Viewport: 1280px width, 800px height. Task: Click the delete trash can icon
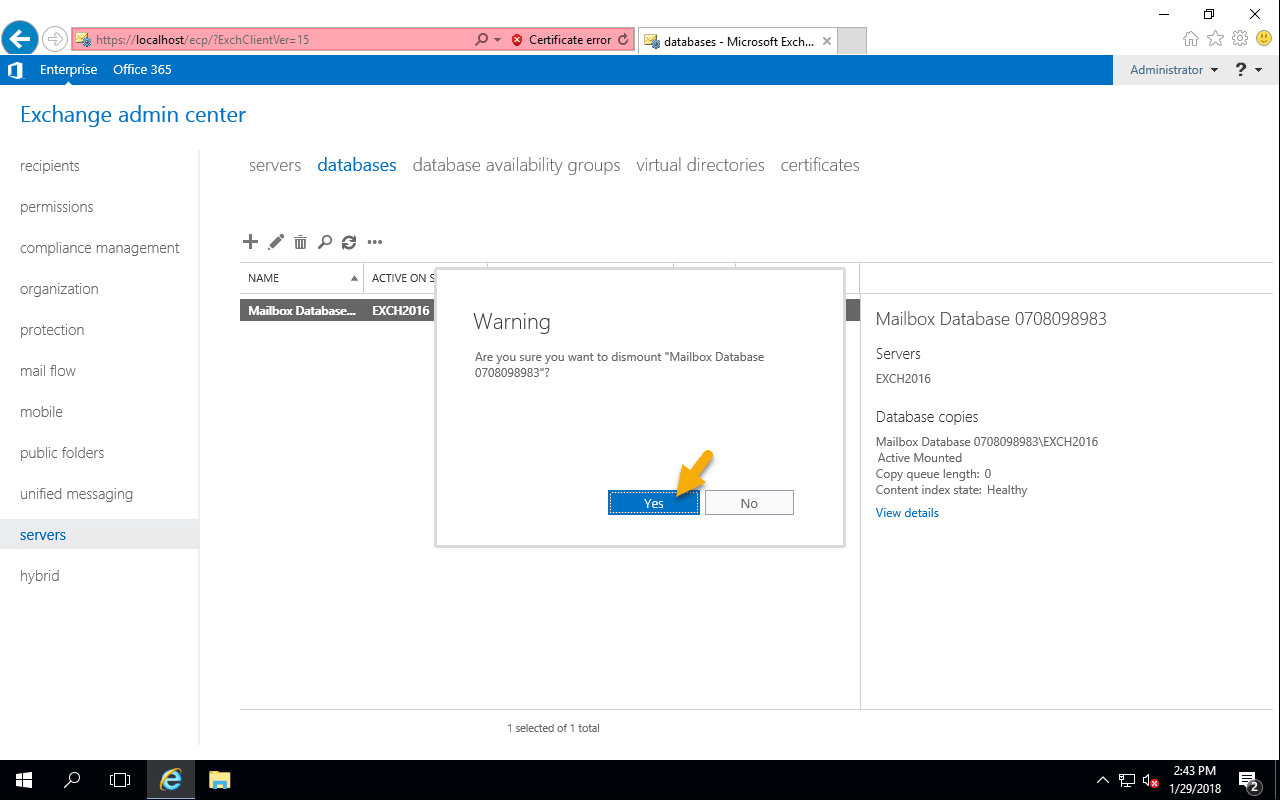pyautogui.click(x=300, y=242)
